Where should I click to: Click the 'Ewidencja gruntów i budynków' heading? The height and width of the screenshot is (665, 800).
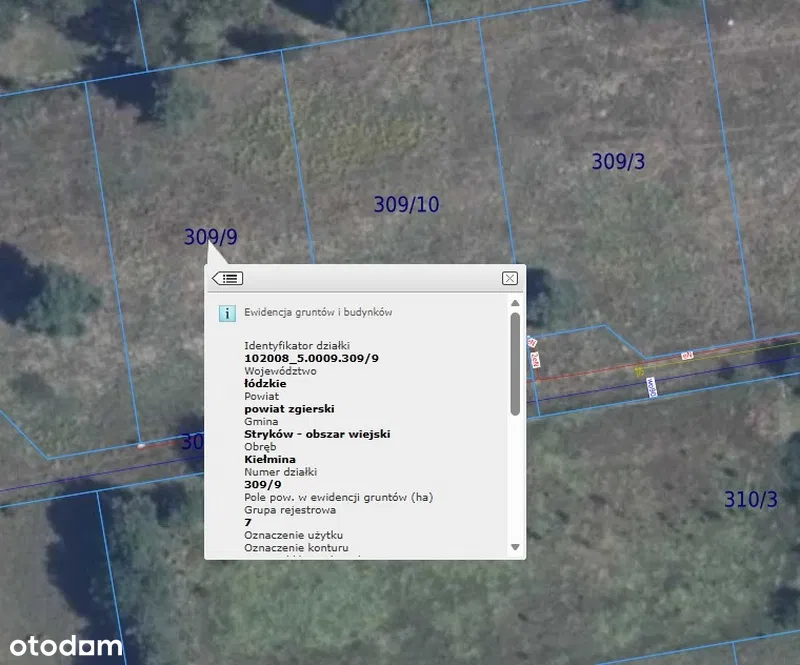tap(318, 312)
